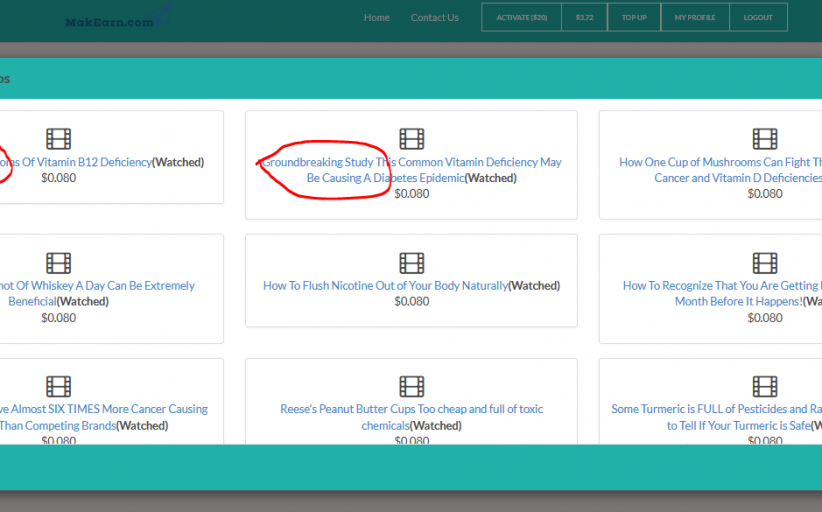The image size is (822, 512).
Task: Click film icon above Whiskey A Day video
Action: pos(58,263)
